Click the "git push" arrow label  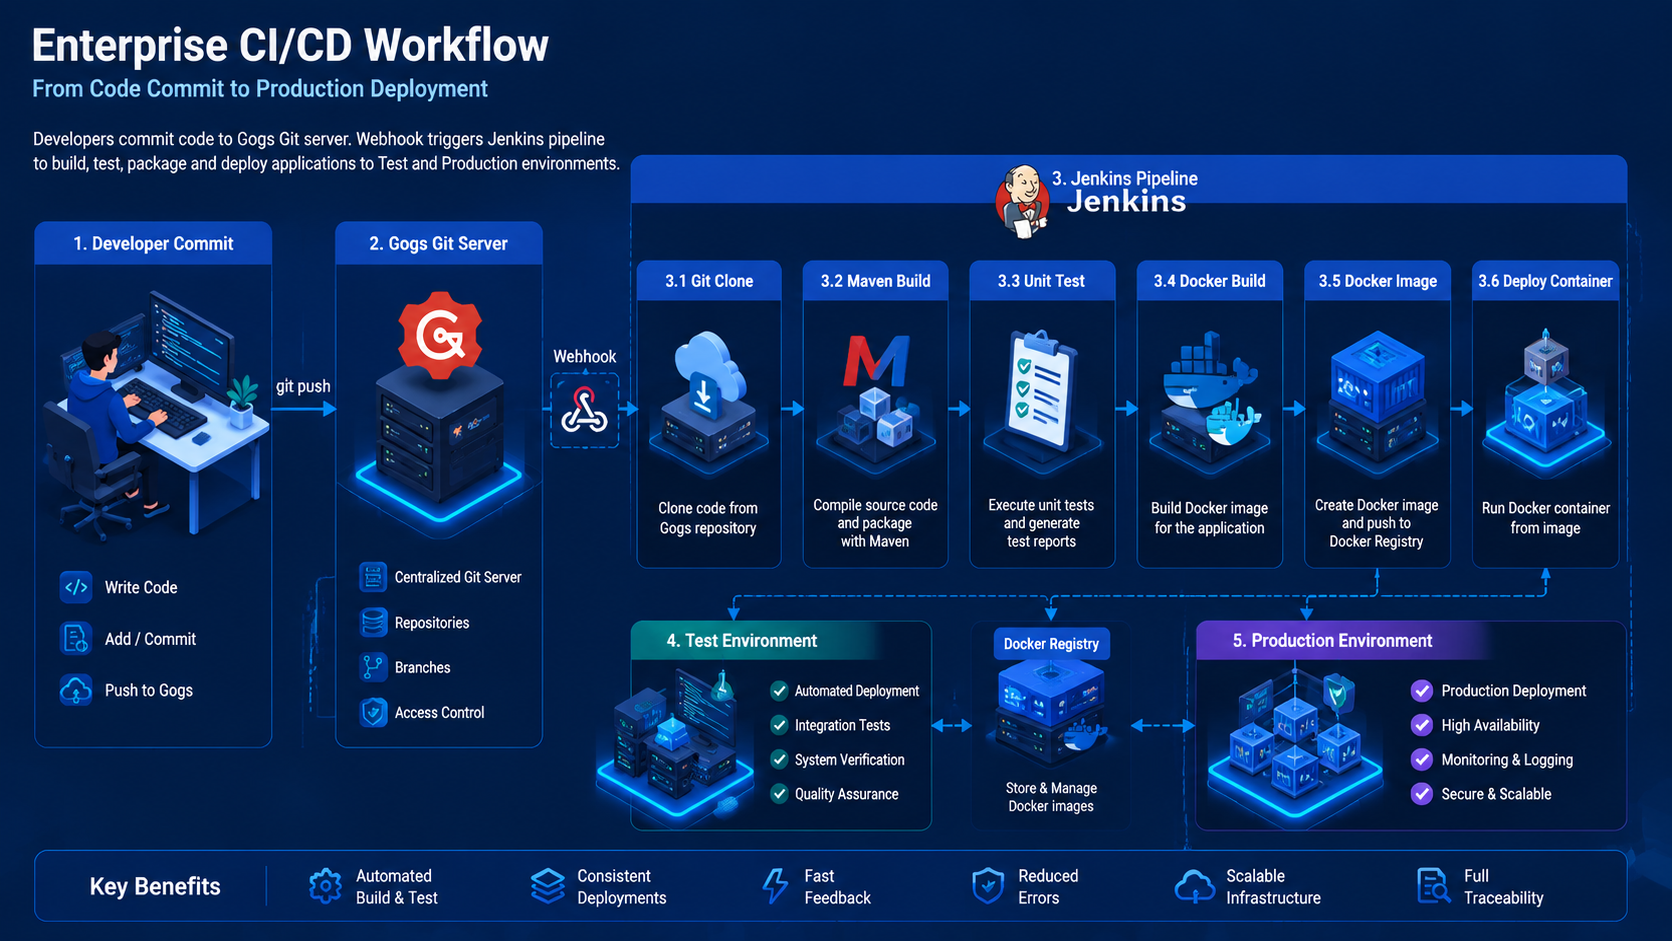tap(303, 386)
